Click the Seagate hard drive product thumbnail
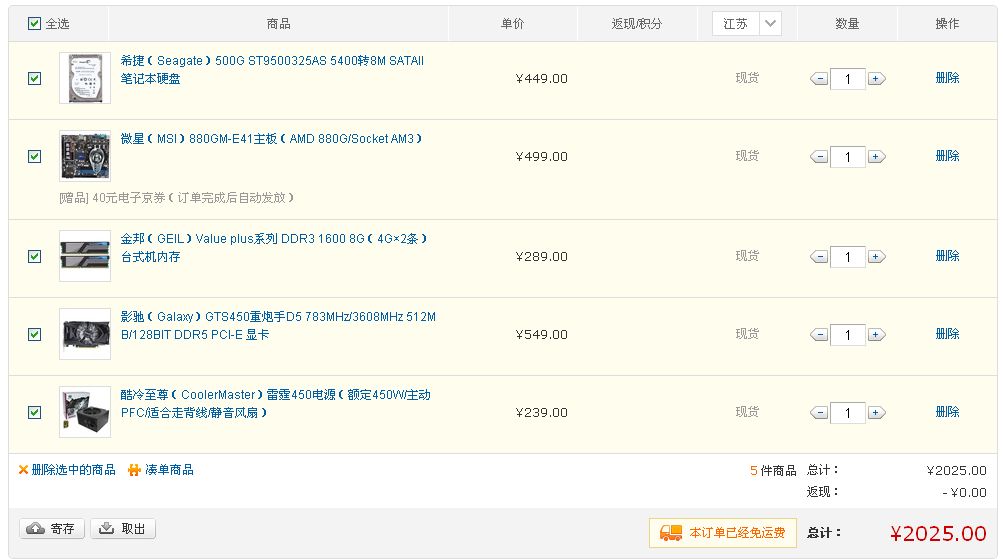The width and height of the screenshot is (1003, 559). pyautogui.click(x=85, y=78)
